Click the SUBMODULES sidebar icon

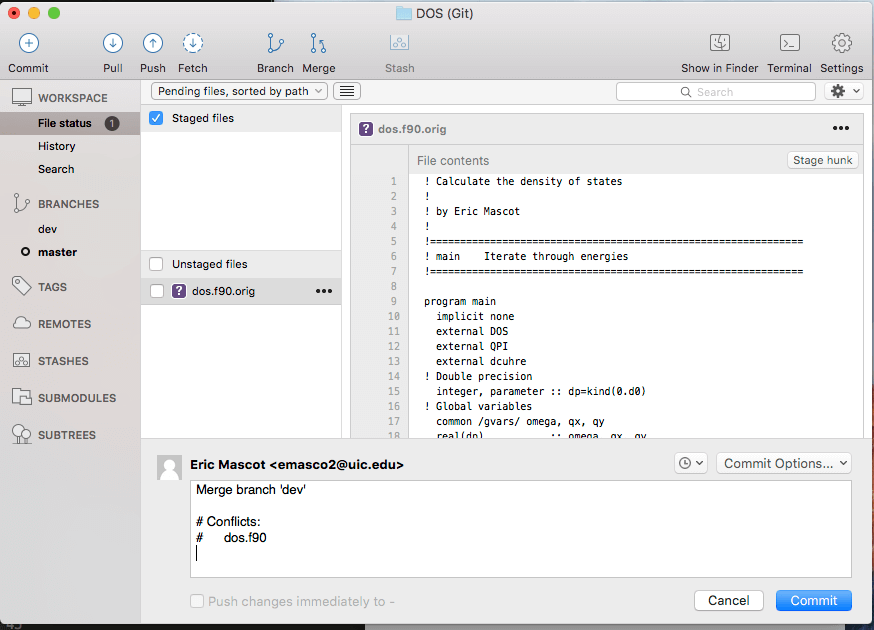click(22, 398)
